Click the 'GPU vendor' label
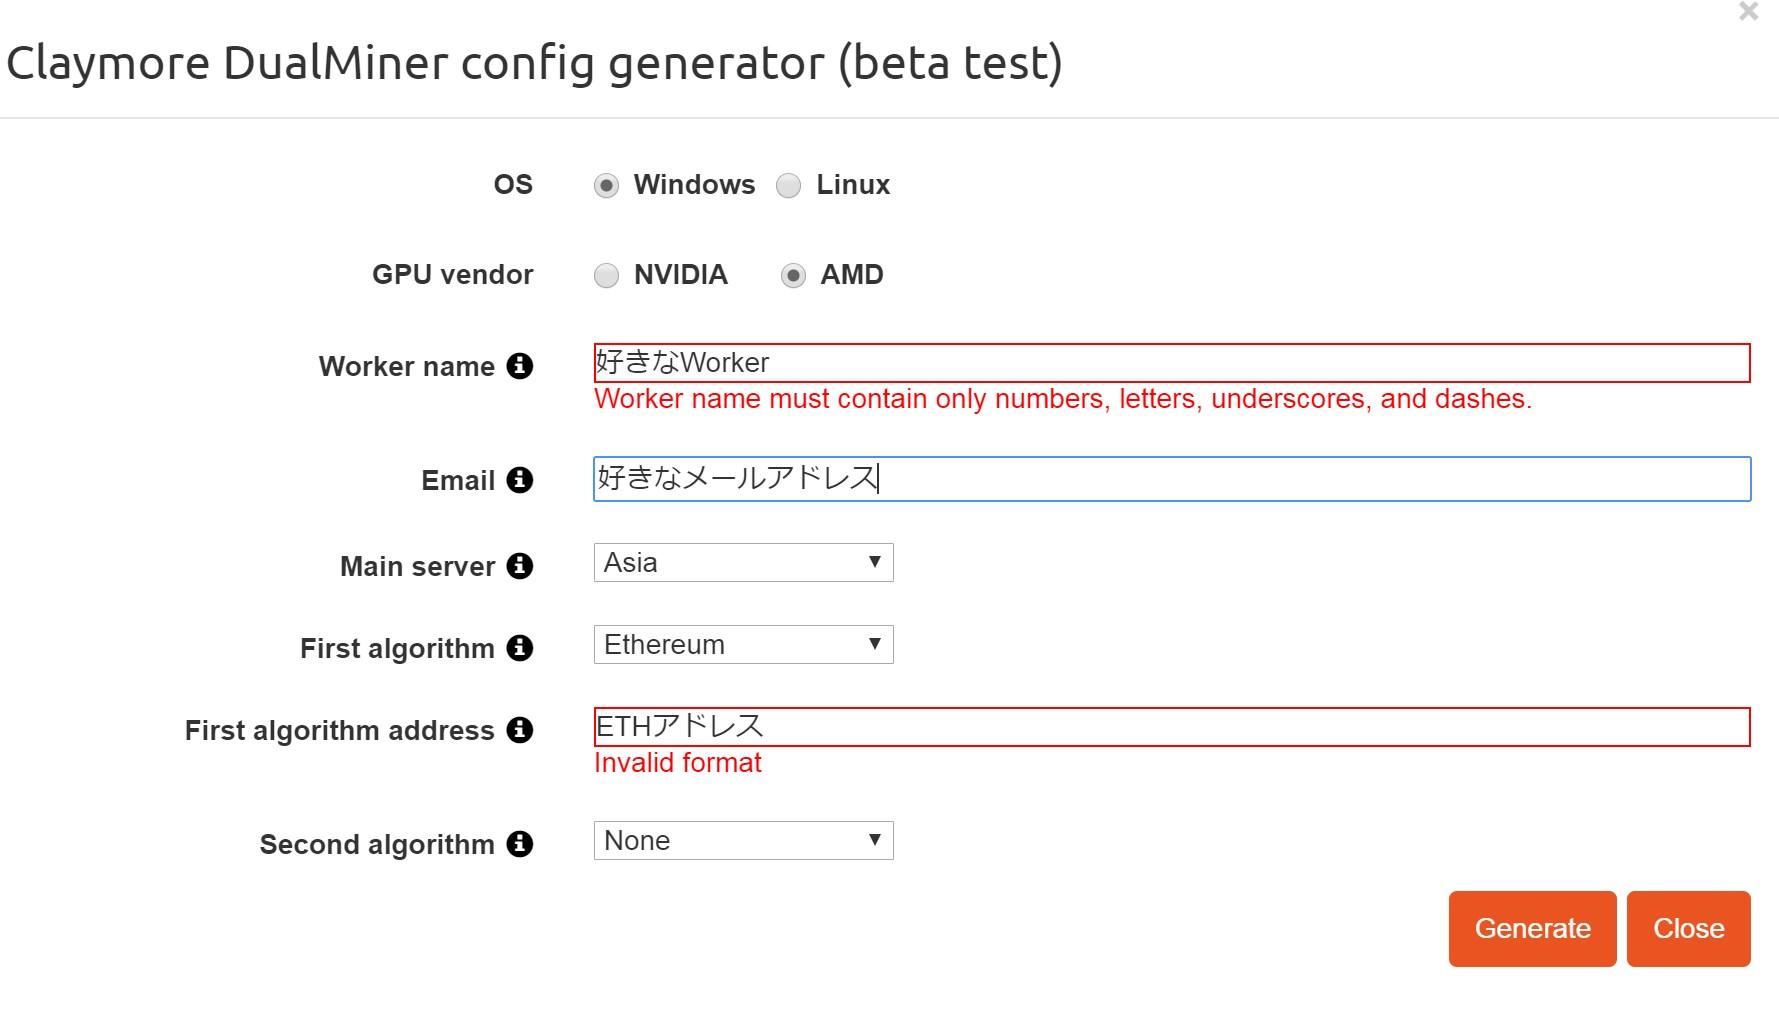The image size is (1779, 1021). (x=453, y=275)
